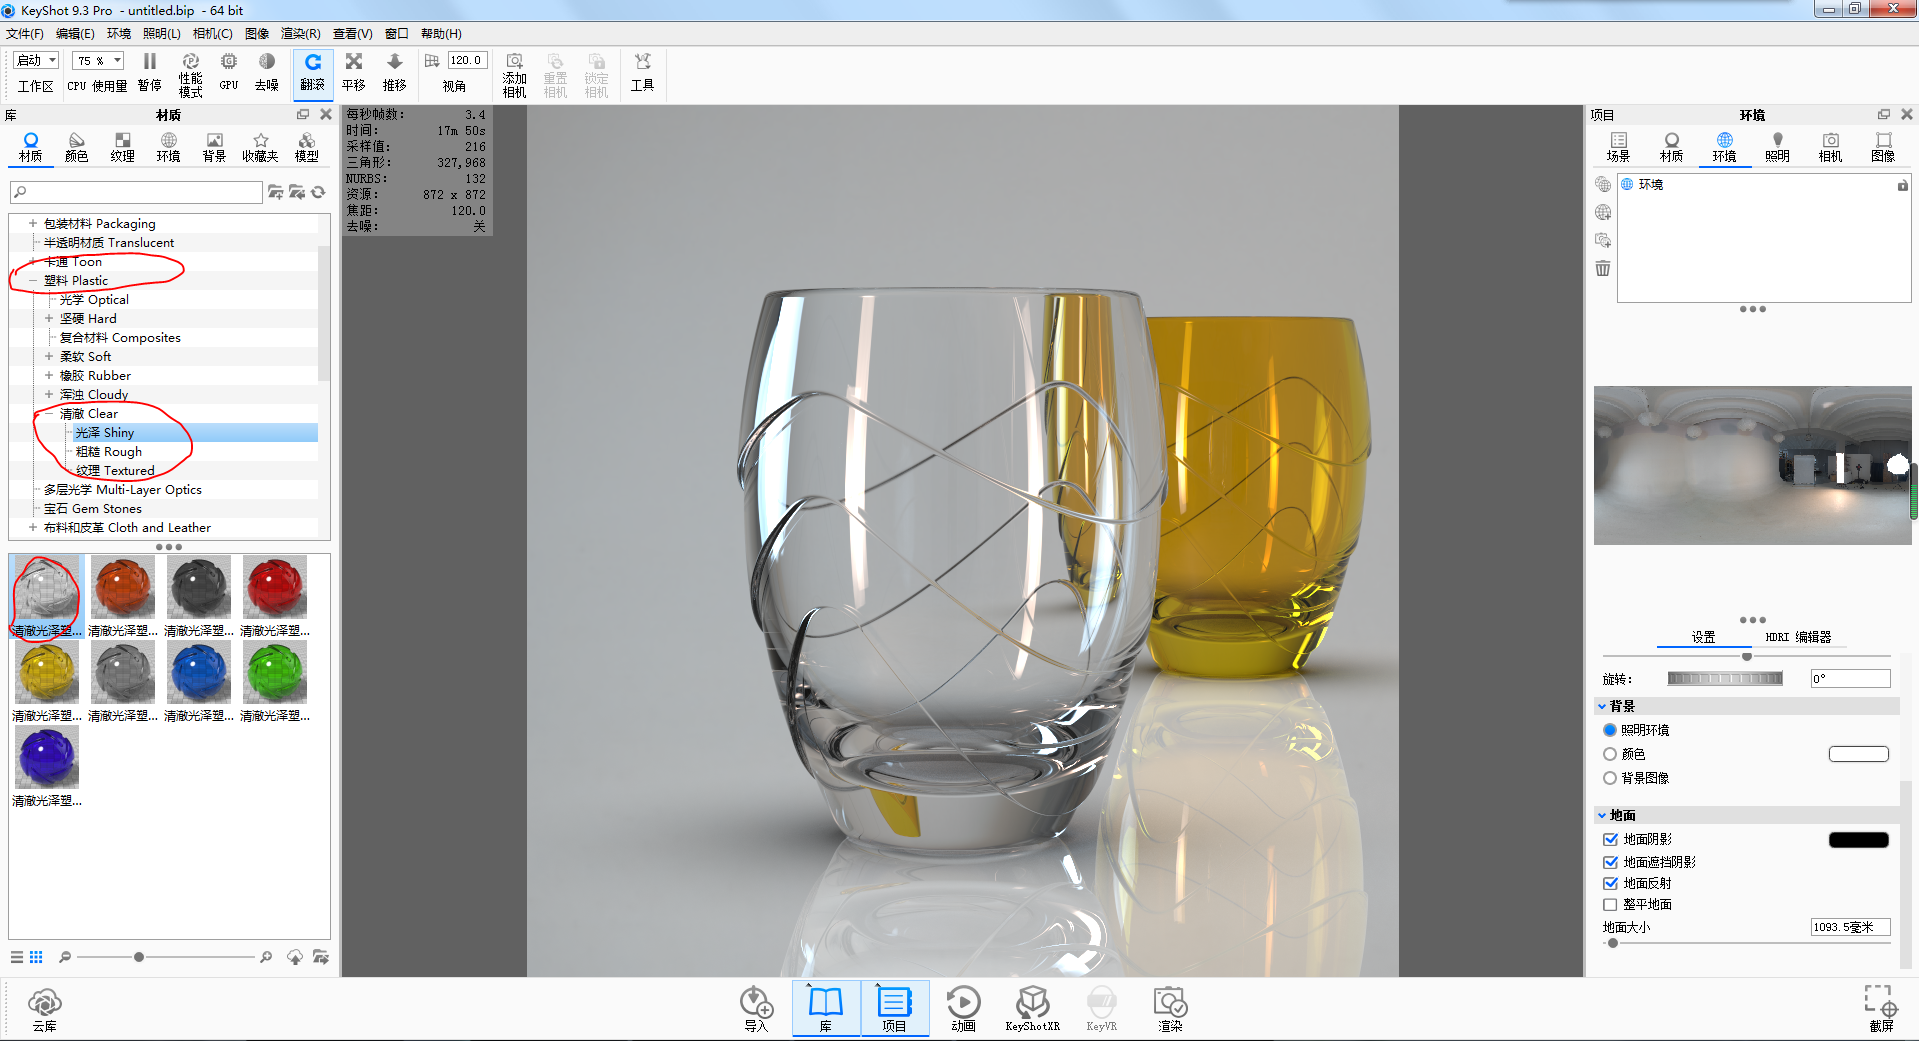Open the Help menu

pyautogui.click(x=441, y=34)
